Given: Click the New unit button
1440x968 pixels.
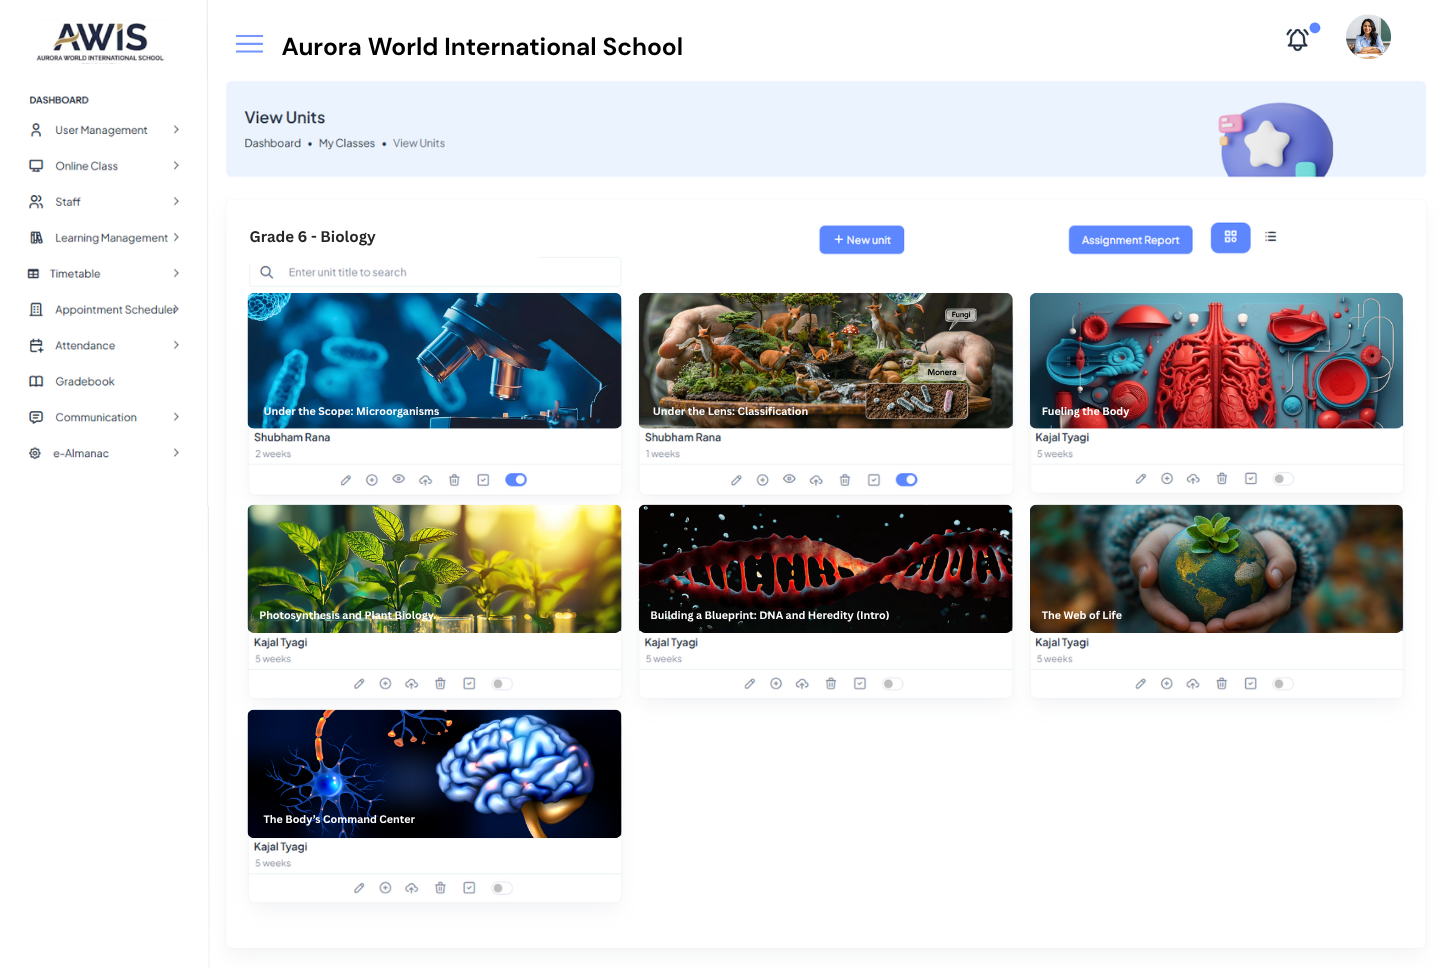Looking at the screenshot, I should pyautogui.click(x=861, y=240).
